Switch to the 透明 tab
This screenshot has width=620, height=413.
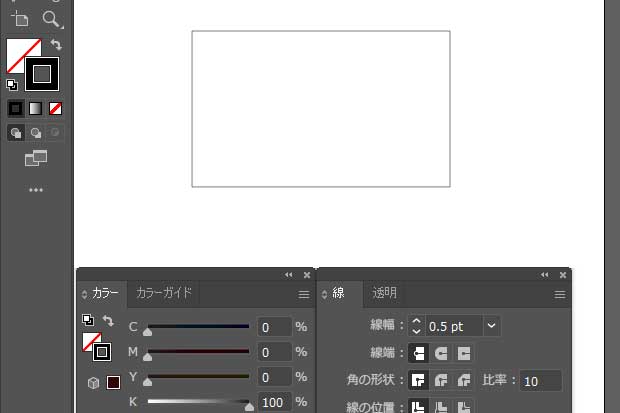[384, 293]
